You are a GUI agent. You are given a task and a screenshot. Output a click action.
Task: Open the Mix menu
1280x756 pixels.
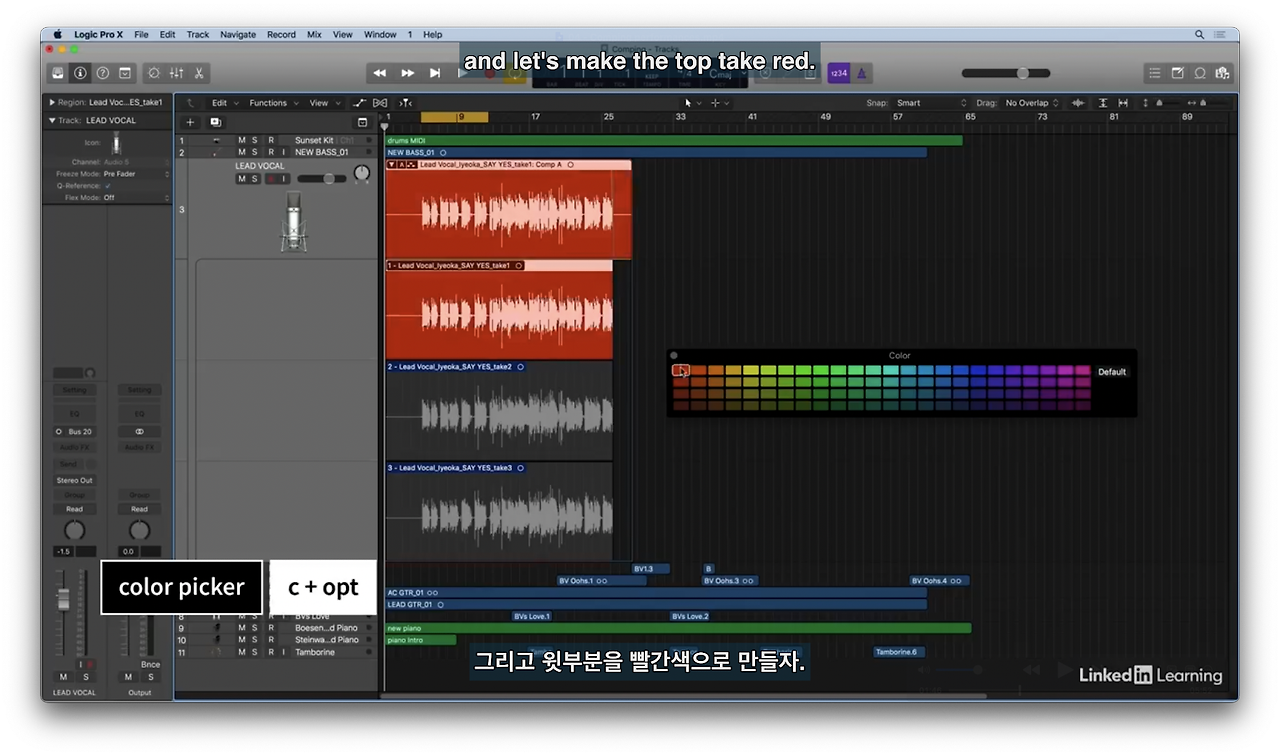click(314, 34)
